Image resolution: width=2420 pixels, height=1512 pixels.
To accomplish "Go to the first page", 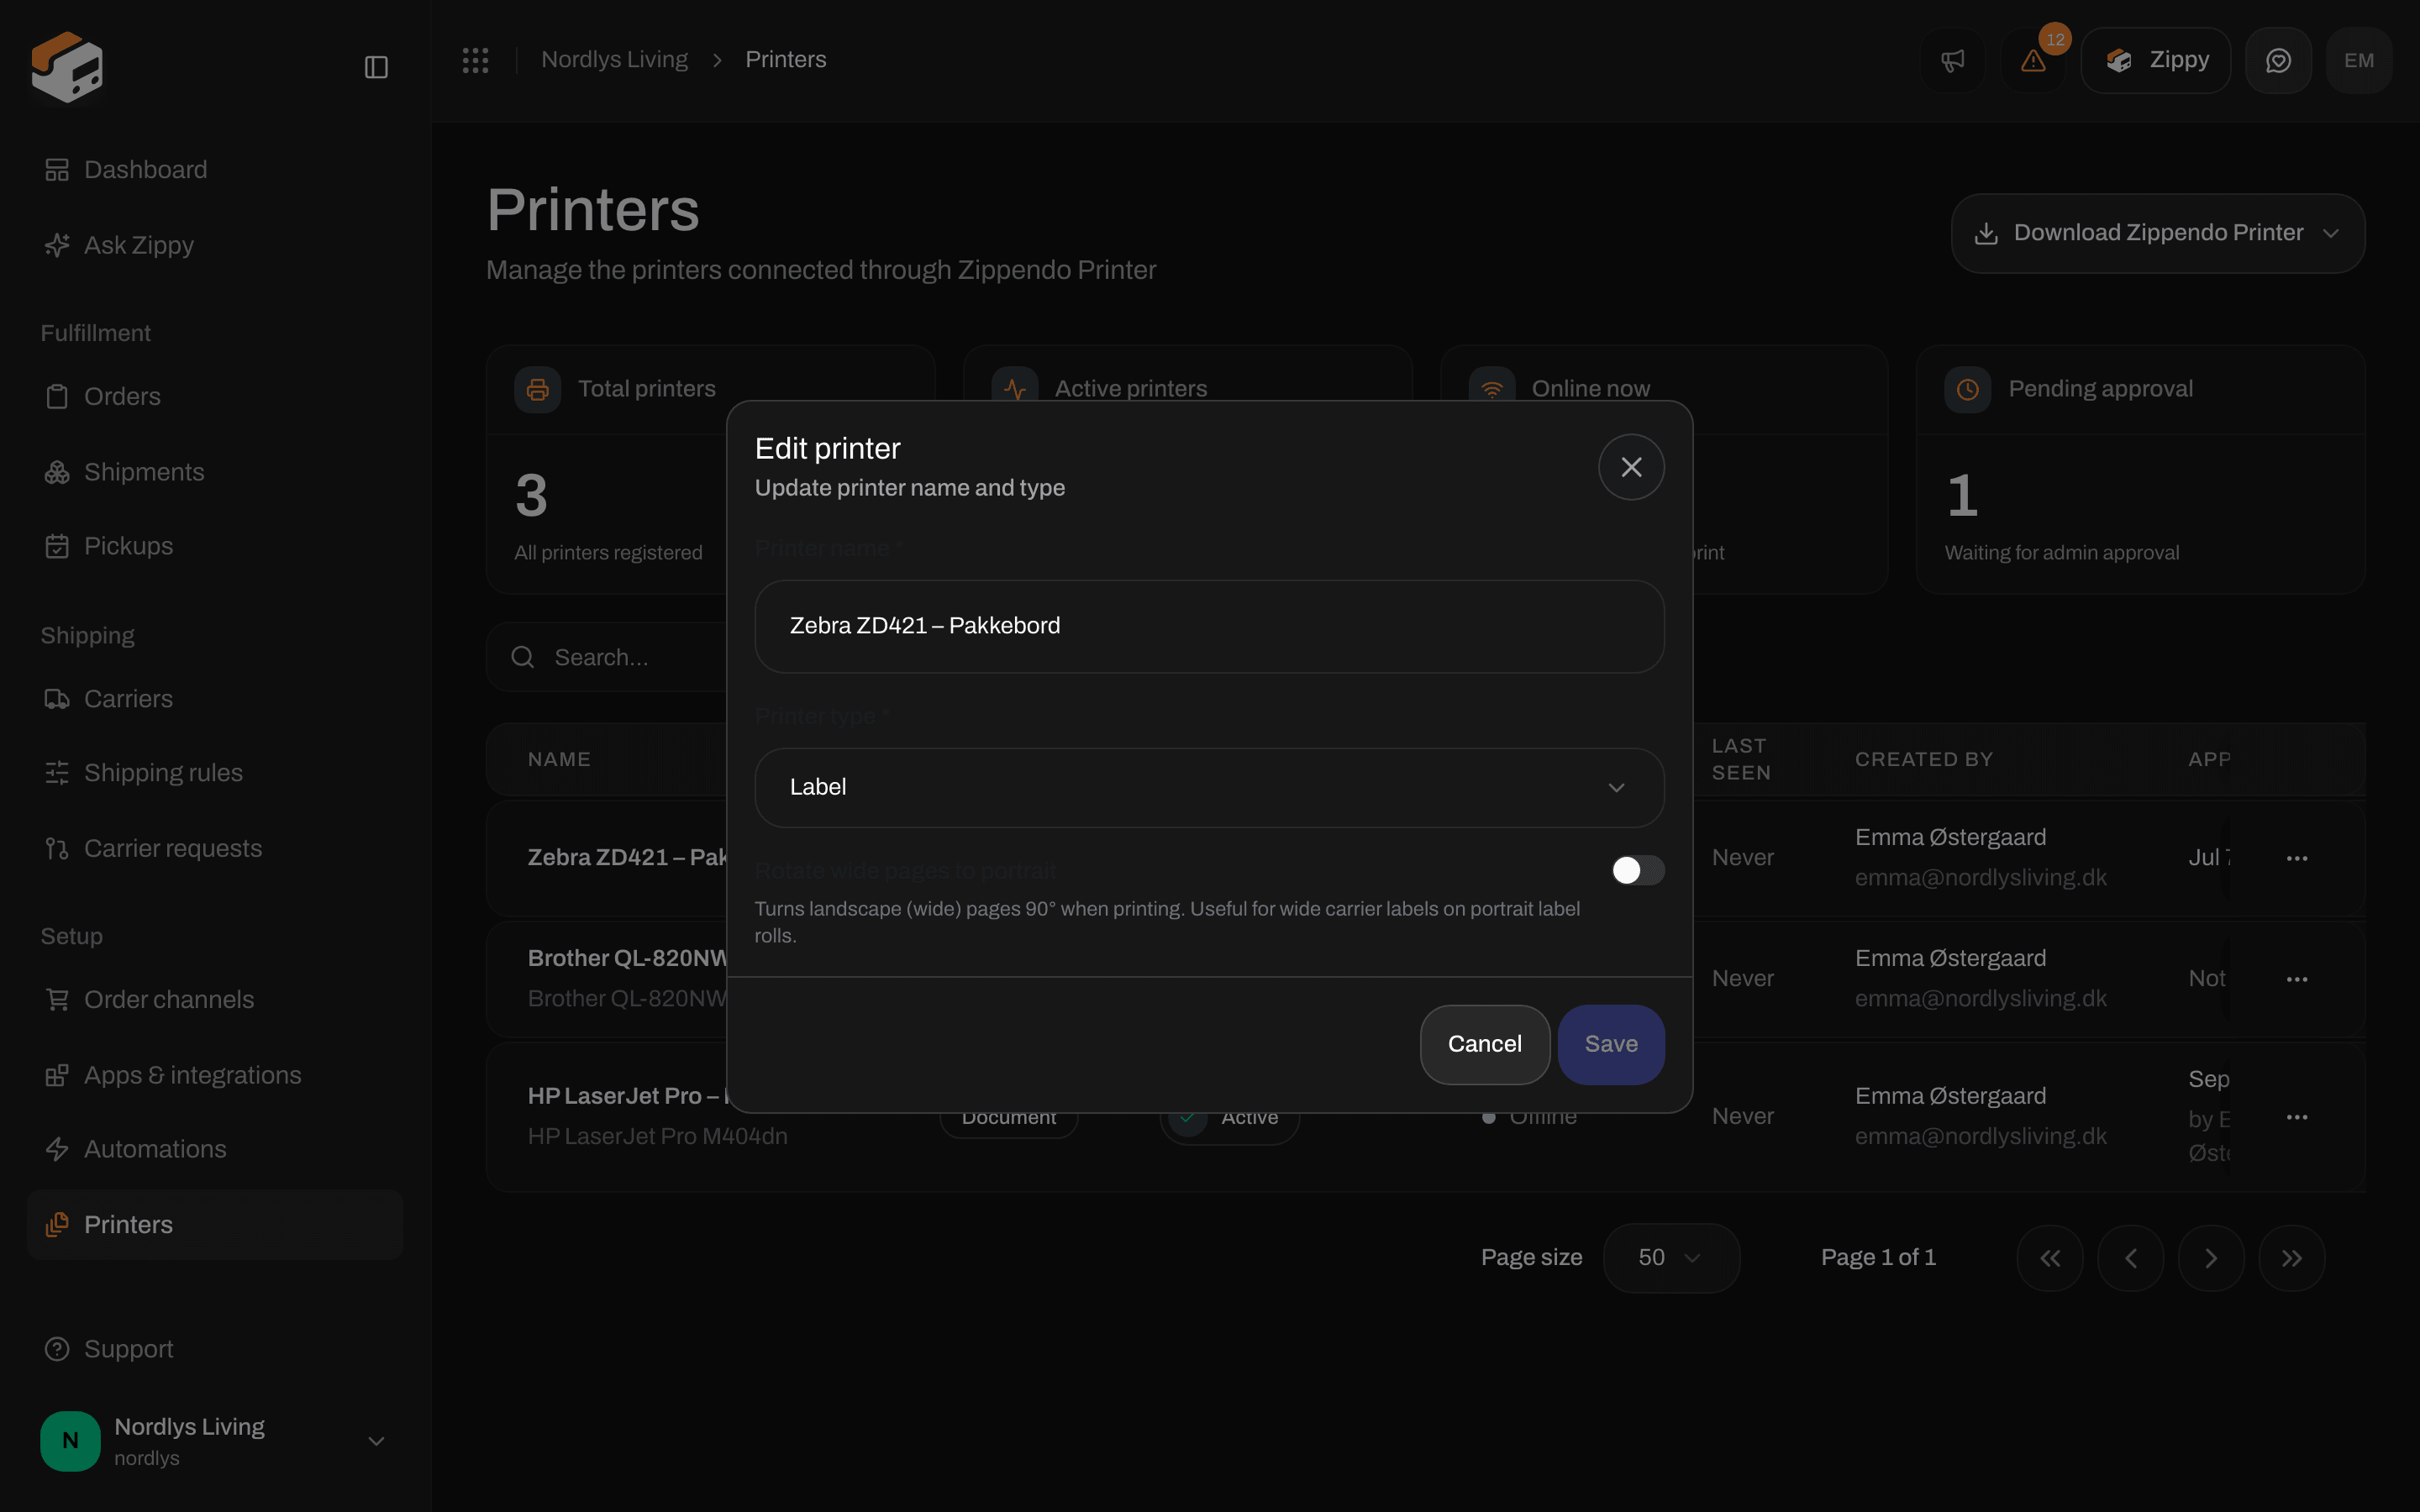I will pos(2050,1258).
